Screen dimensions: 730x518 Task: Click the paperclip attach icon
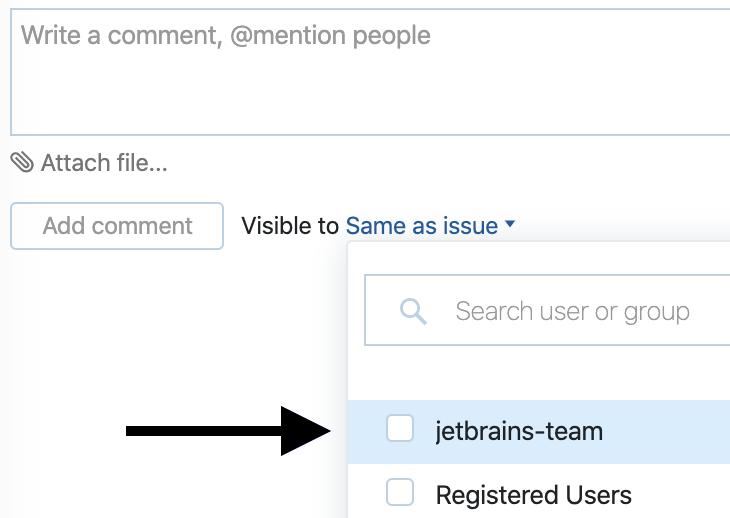[x=22, y=162]
